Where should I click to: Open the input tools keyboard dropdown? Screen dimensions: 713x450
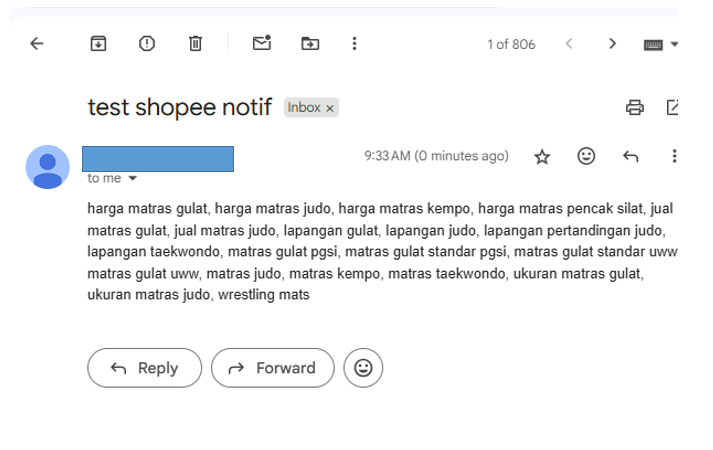tap(674, 44)
